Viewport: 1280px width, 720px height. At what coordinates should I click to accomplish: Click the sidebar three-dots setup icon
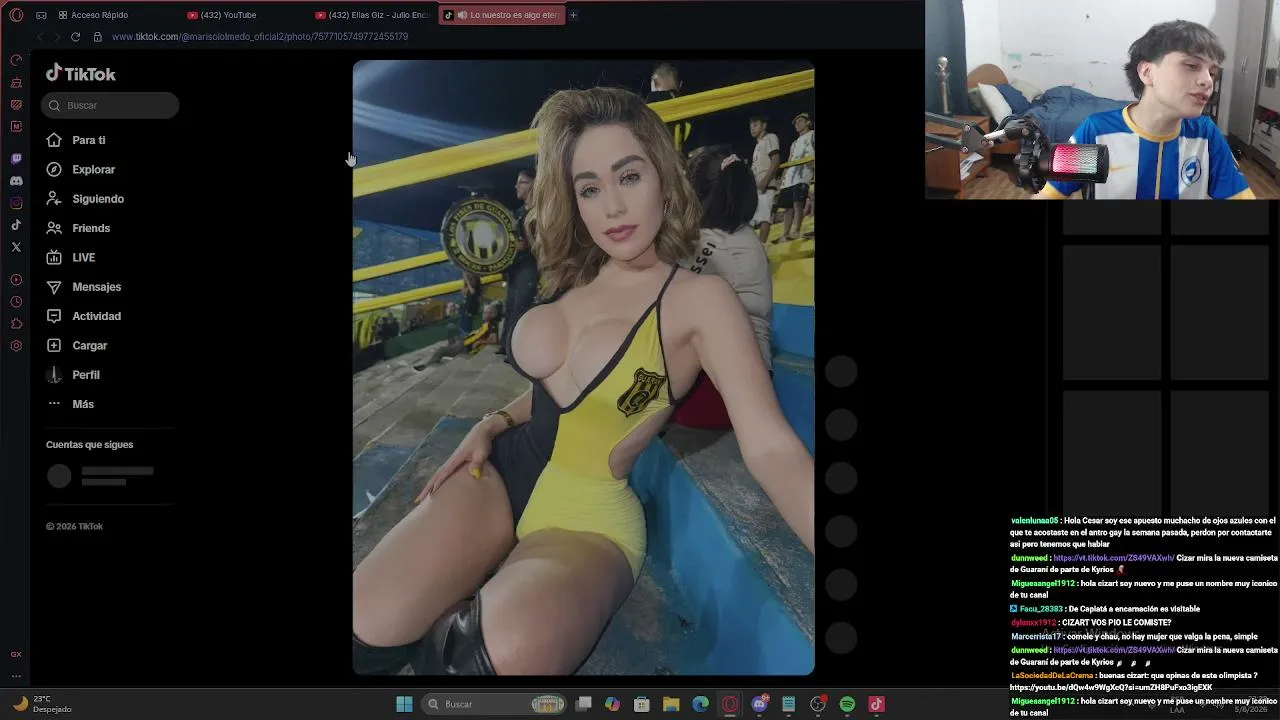tap(16, 676)
